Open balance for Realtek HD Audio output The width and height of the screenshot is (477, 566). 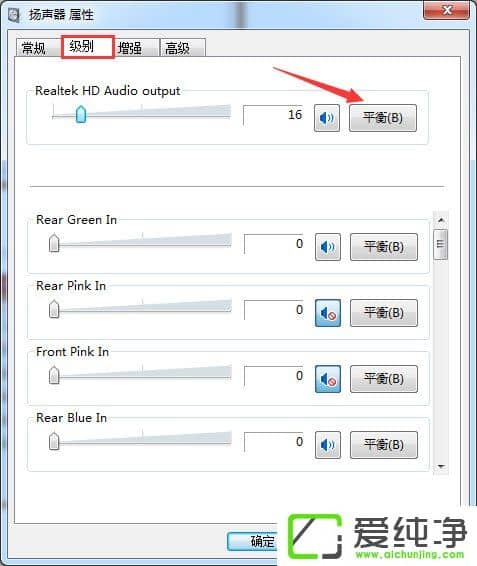[x=383, y=118]
